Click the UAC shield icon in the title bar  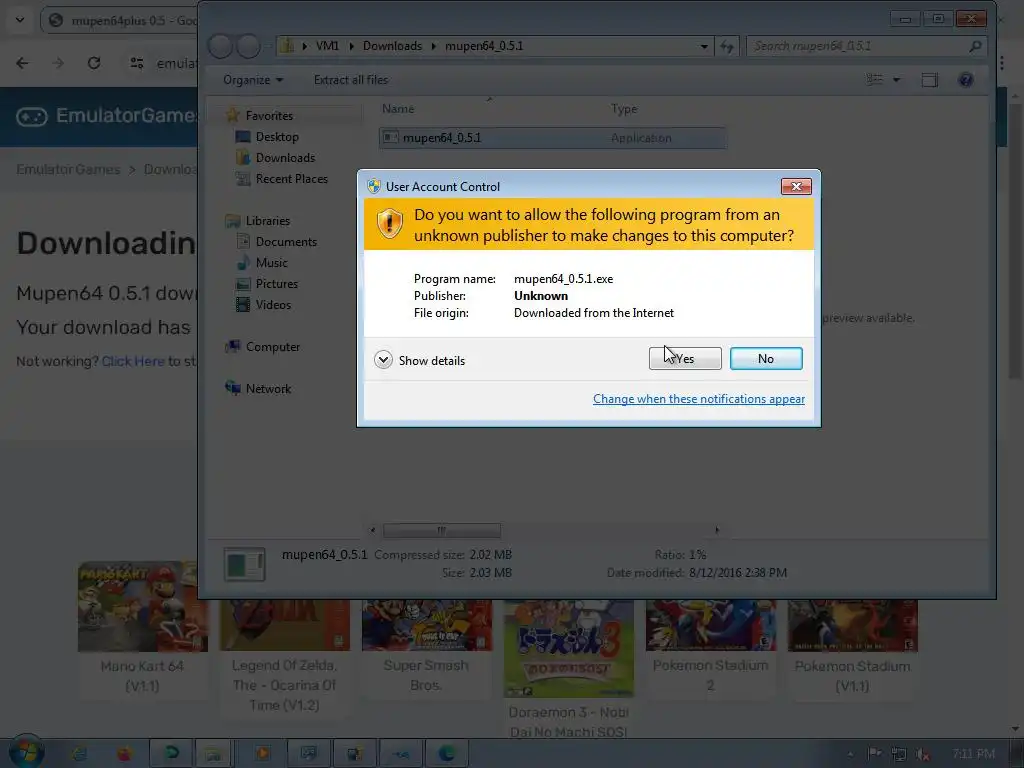coord(374,187)
